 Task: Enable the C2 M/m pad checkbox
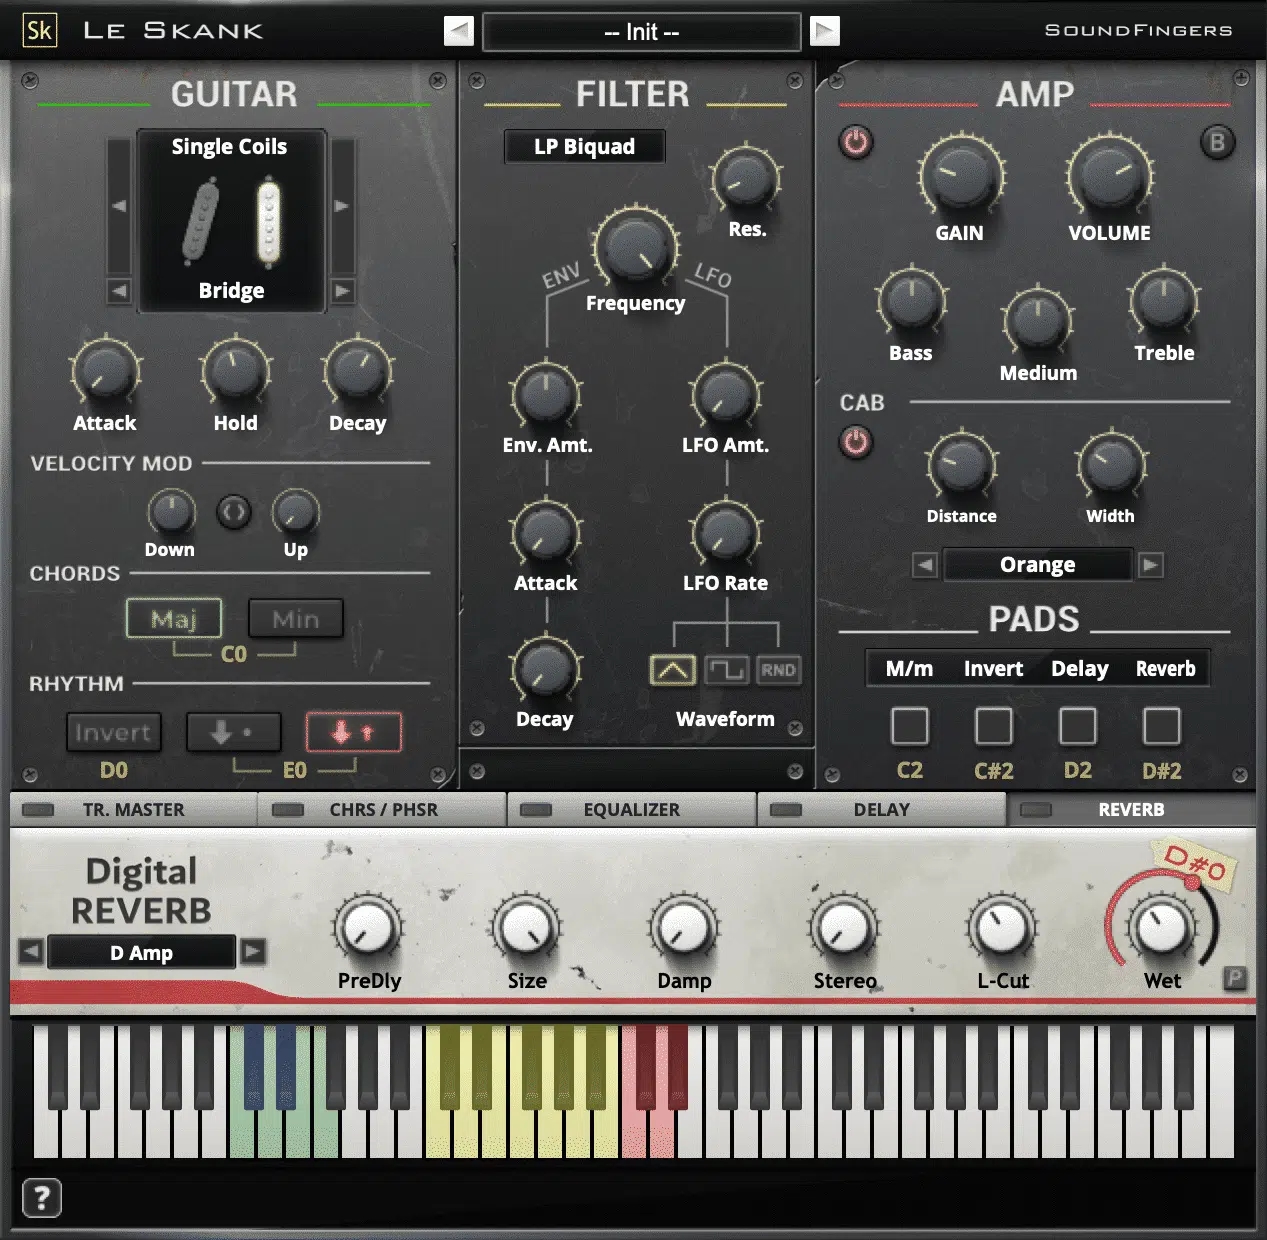[909, 726]
